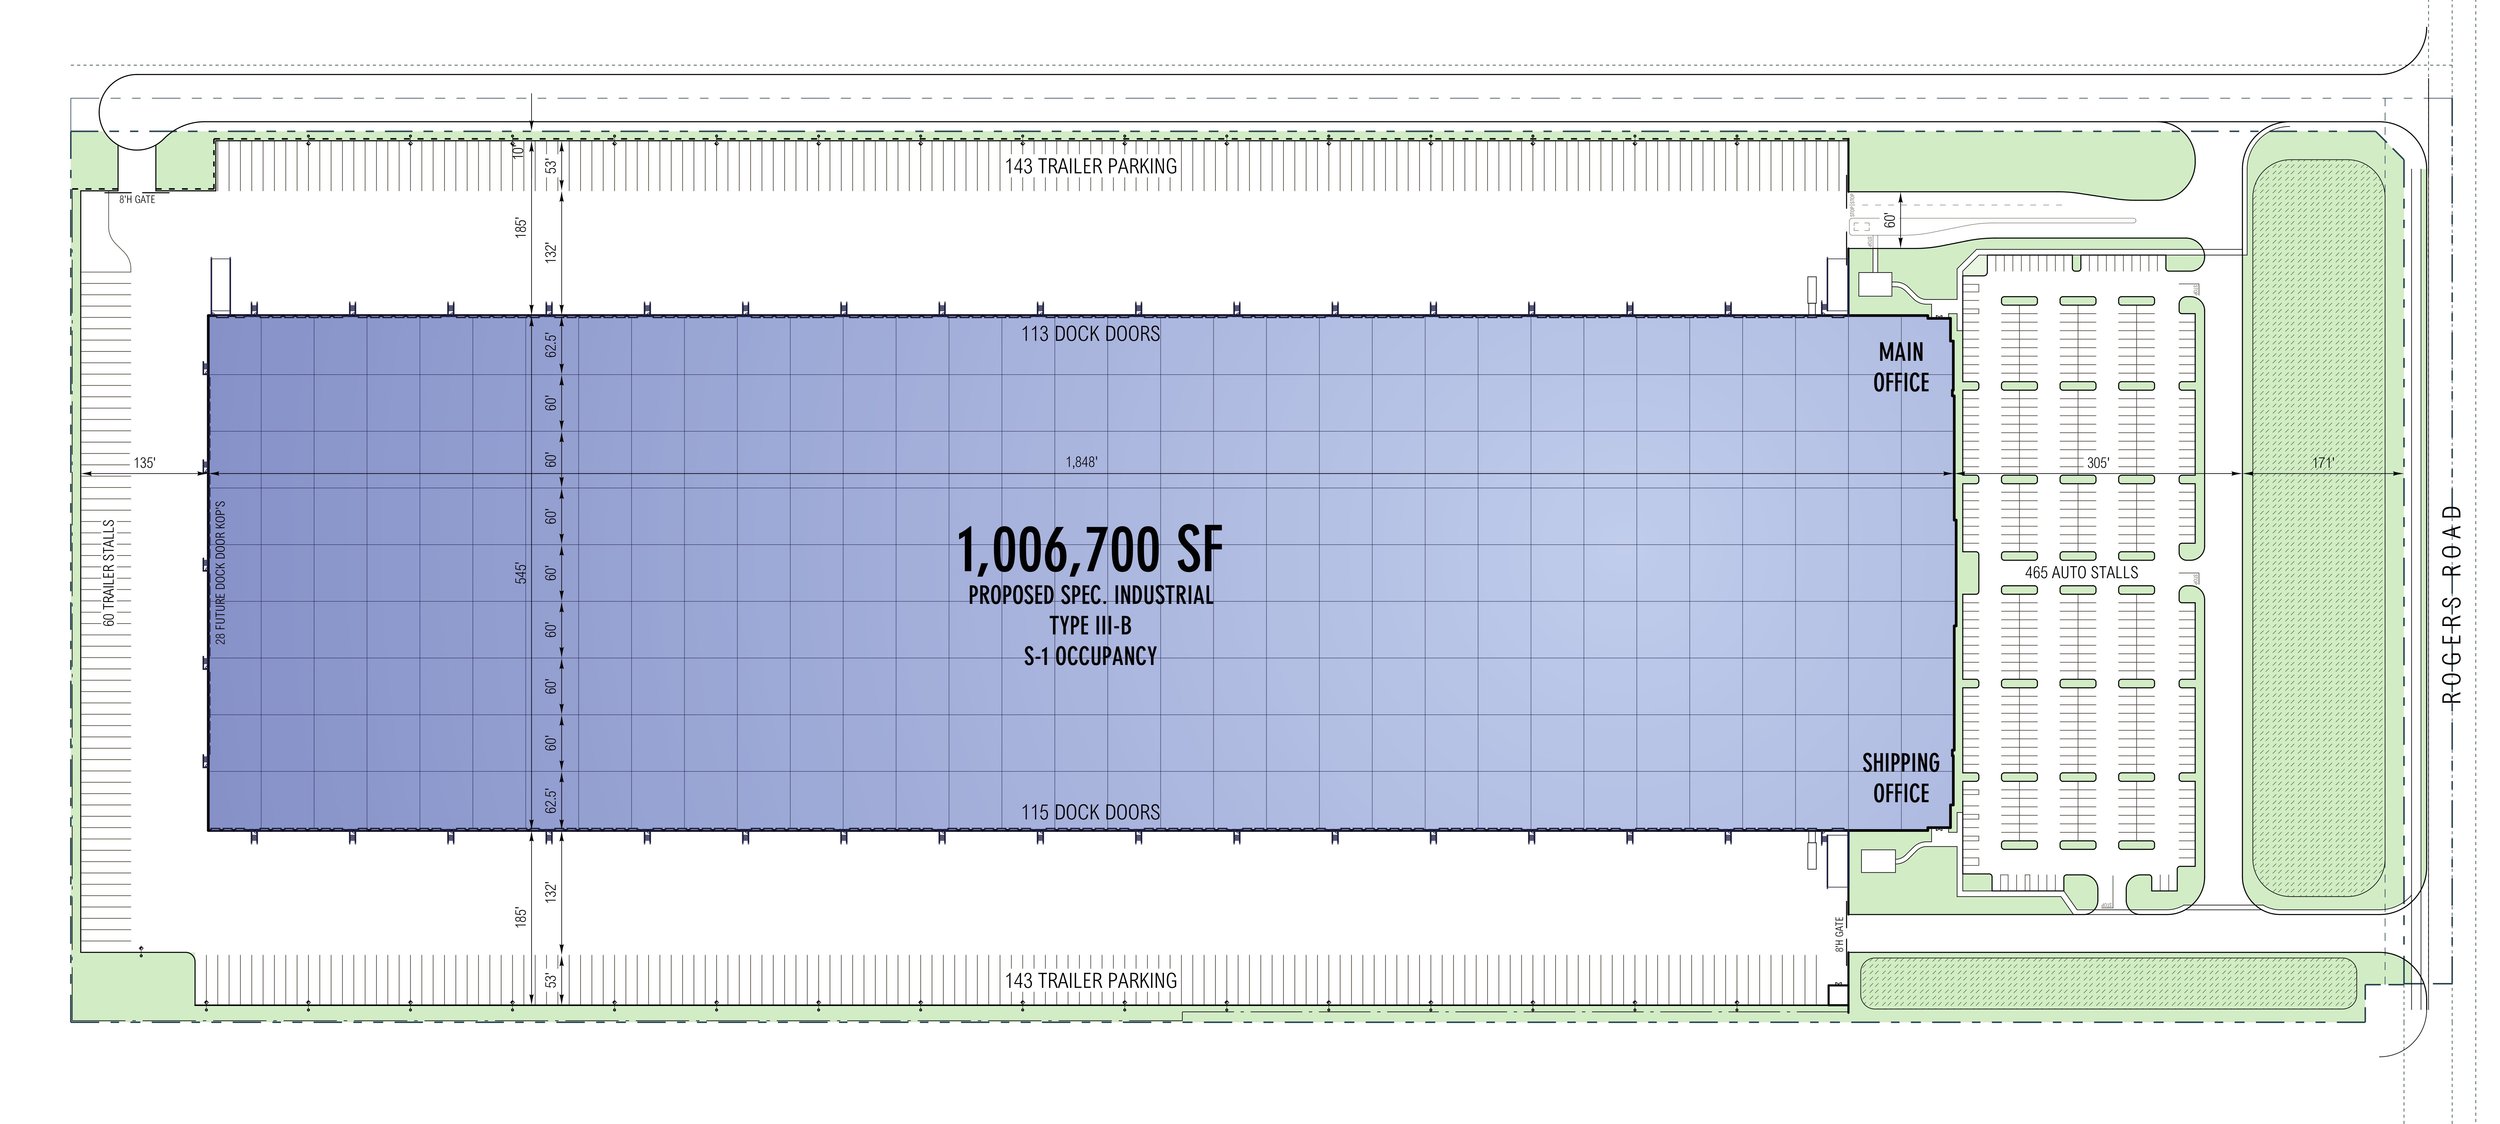Viewport: 2500px width, 1124px height.
Task: Click the S-1 OCCUPANCY label
Action: coord(1090,656)
